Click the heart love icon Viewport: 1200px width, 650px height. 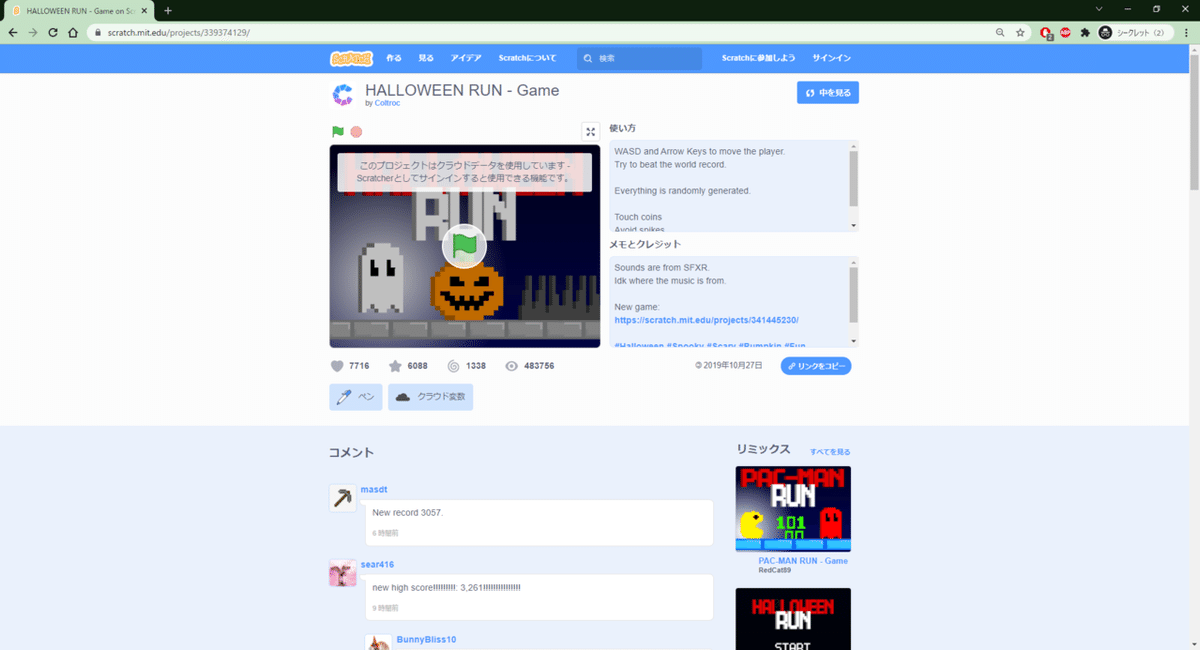337,366
